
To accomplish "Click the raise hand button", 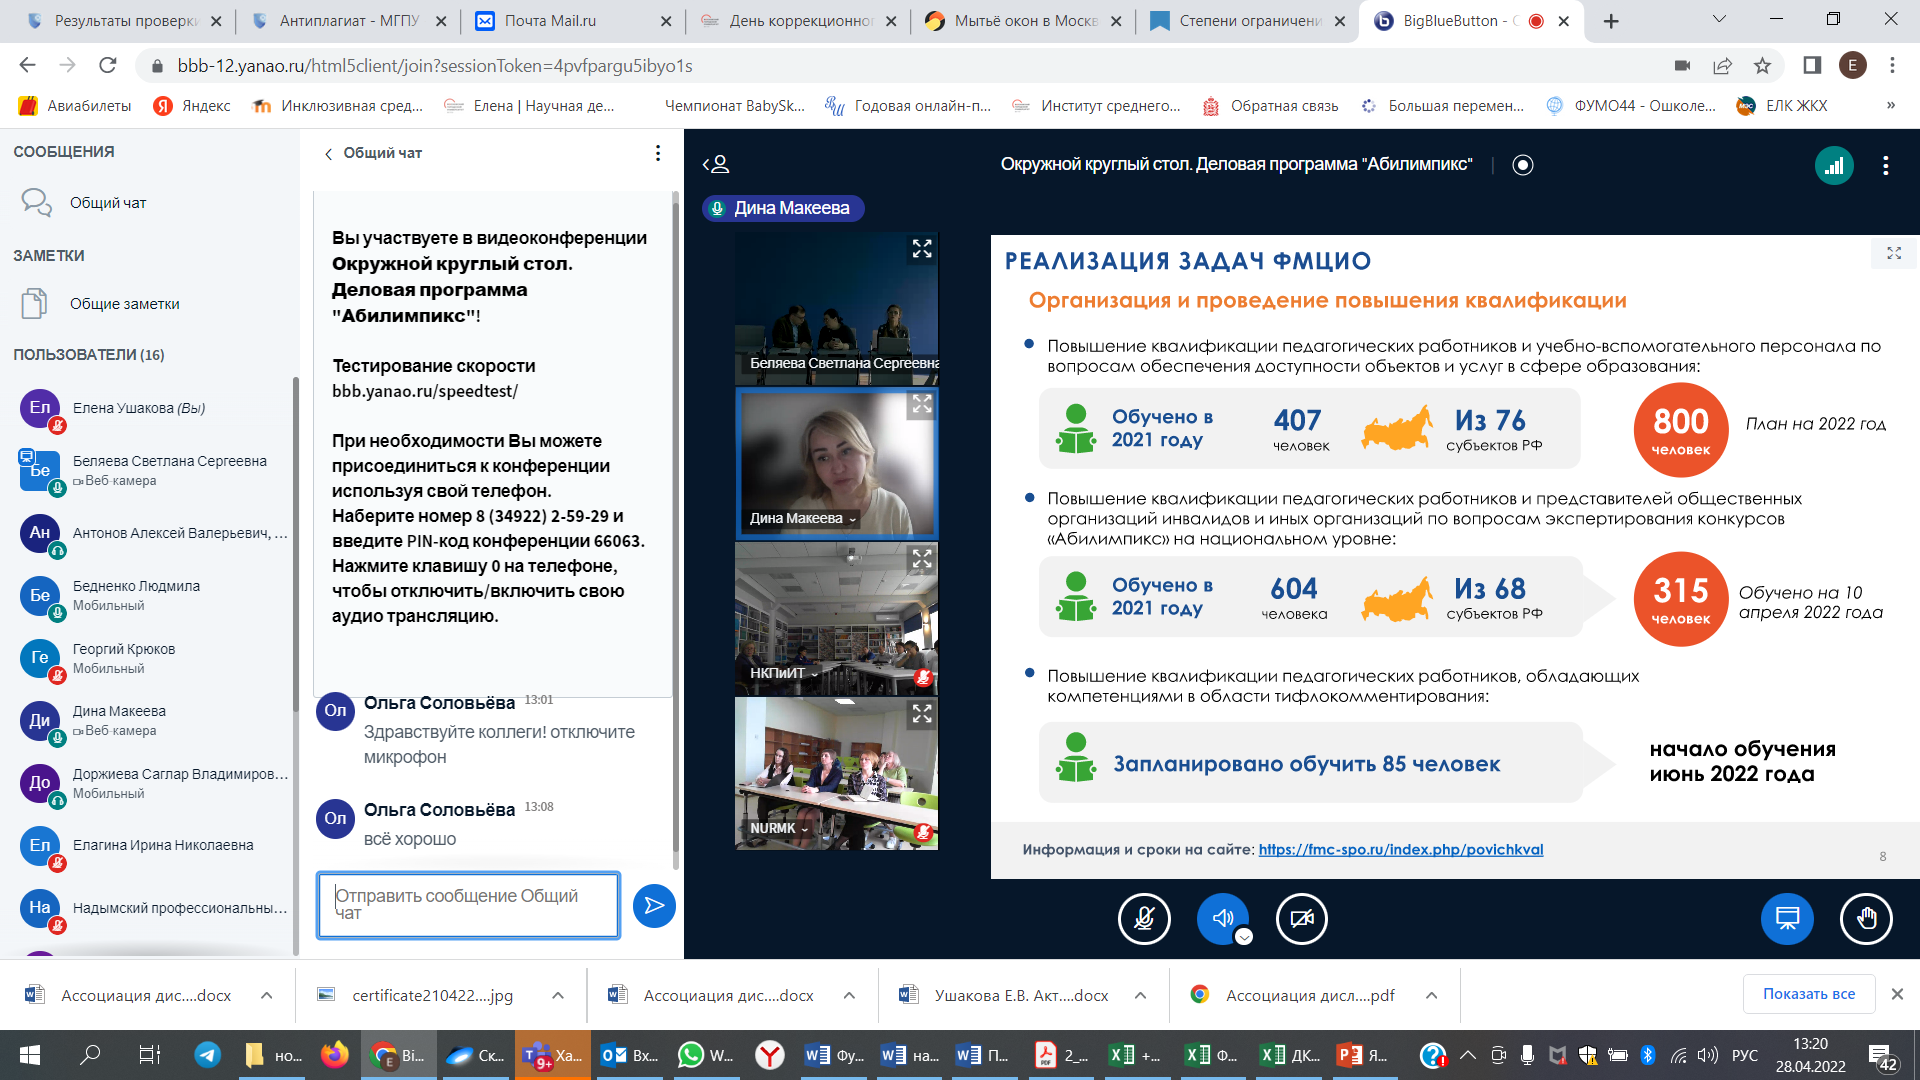I will 1866,919.
